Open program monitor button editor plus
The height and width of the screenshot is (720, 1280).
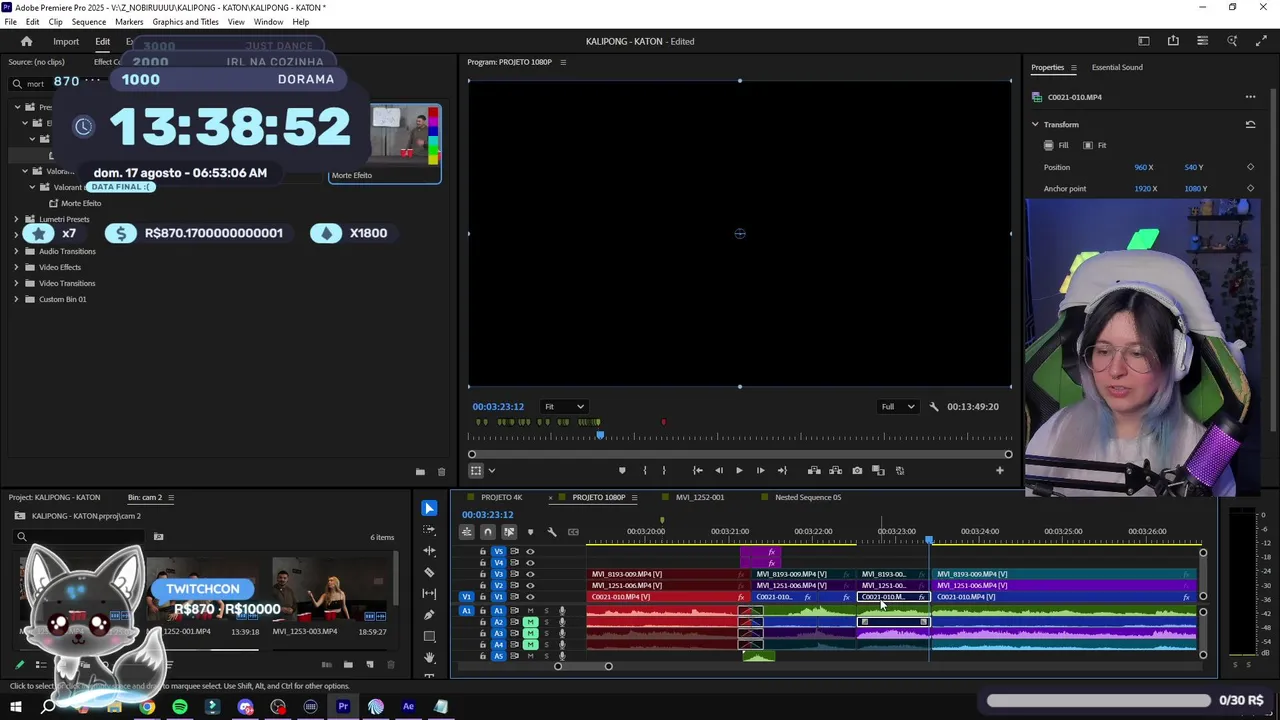[999, 470]
